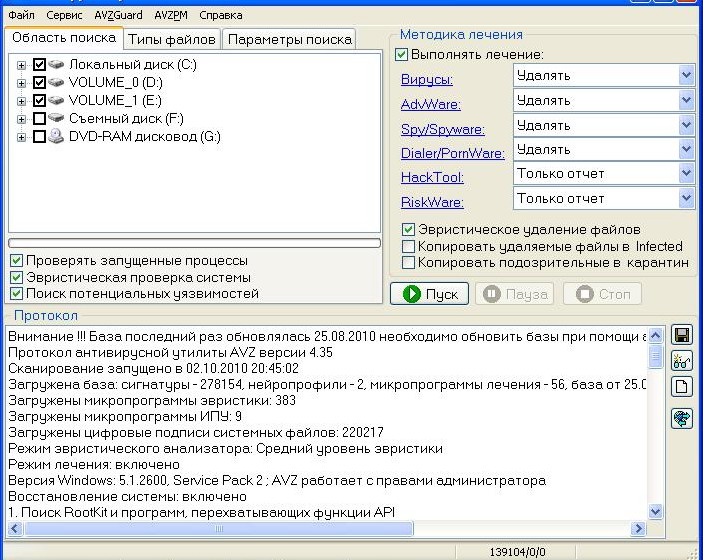Click protocol line 'Загружены микропрограммы ИПУ: 9'
Screen dimensions: 703x560
(125, 417)
